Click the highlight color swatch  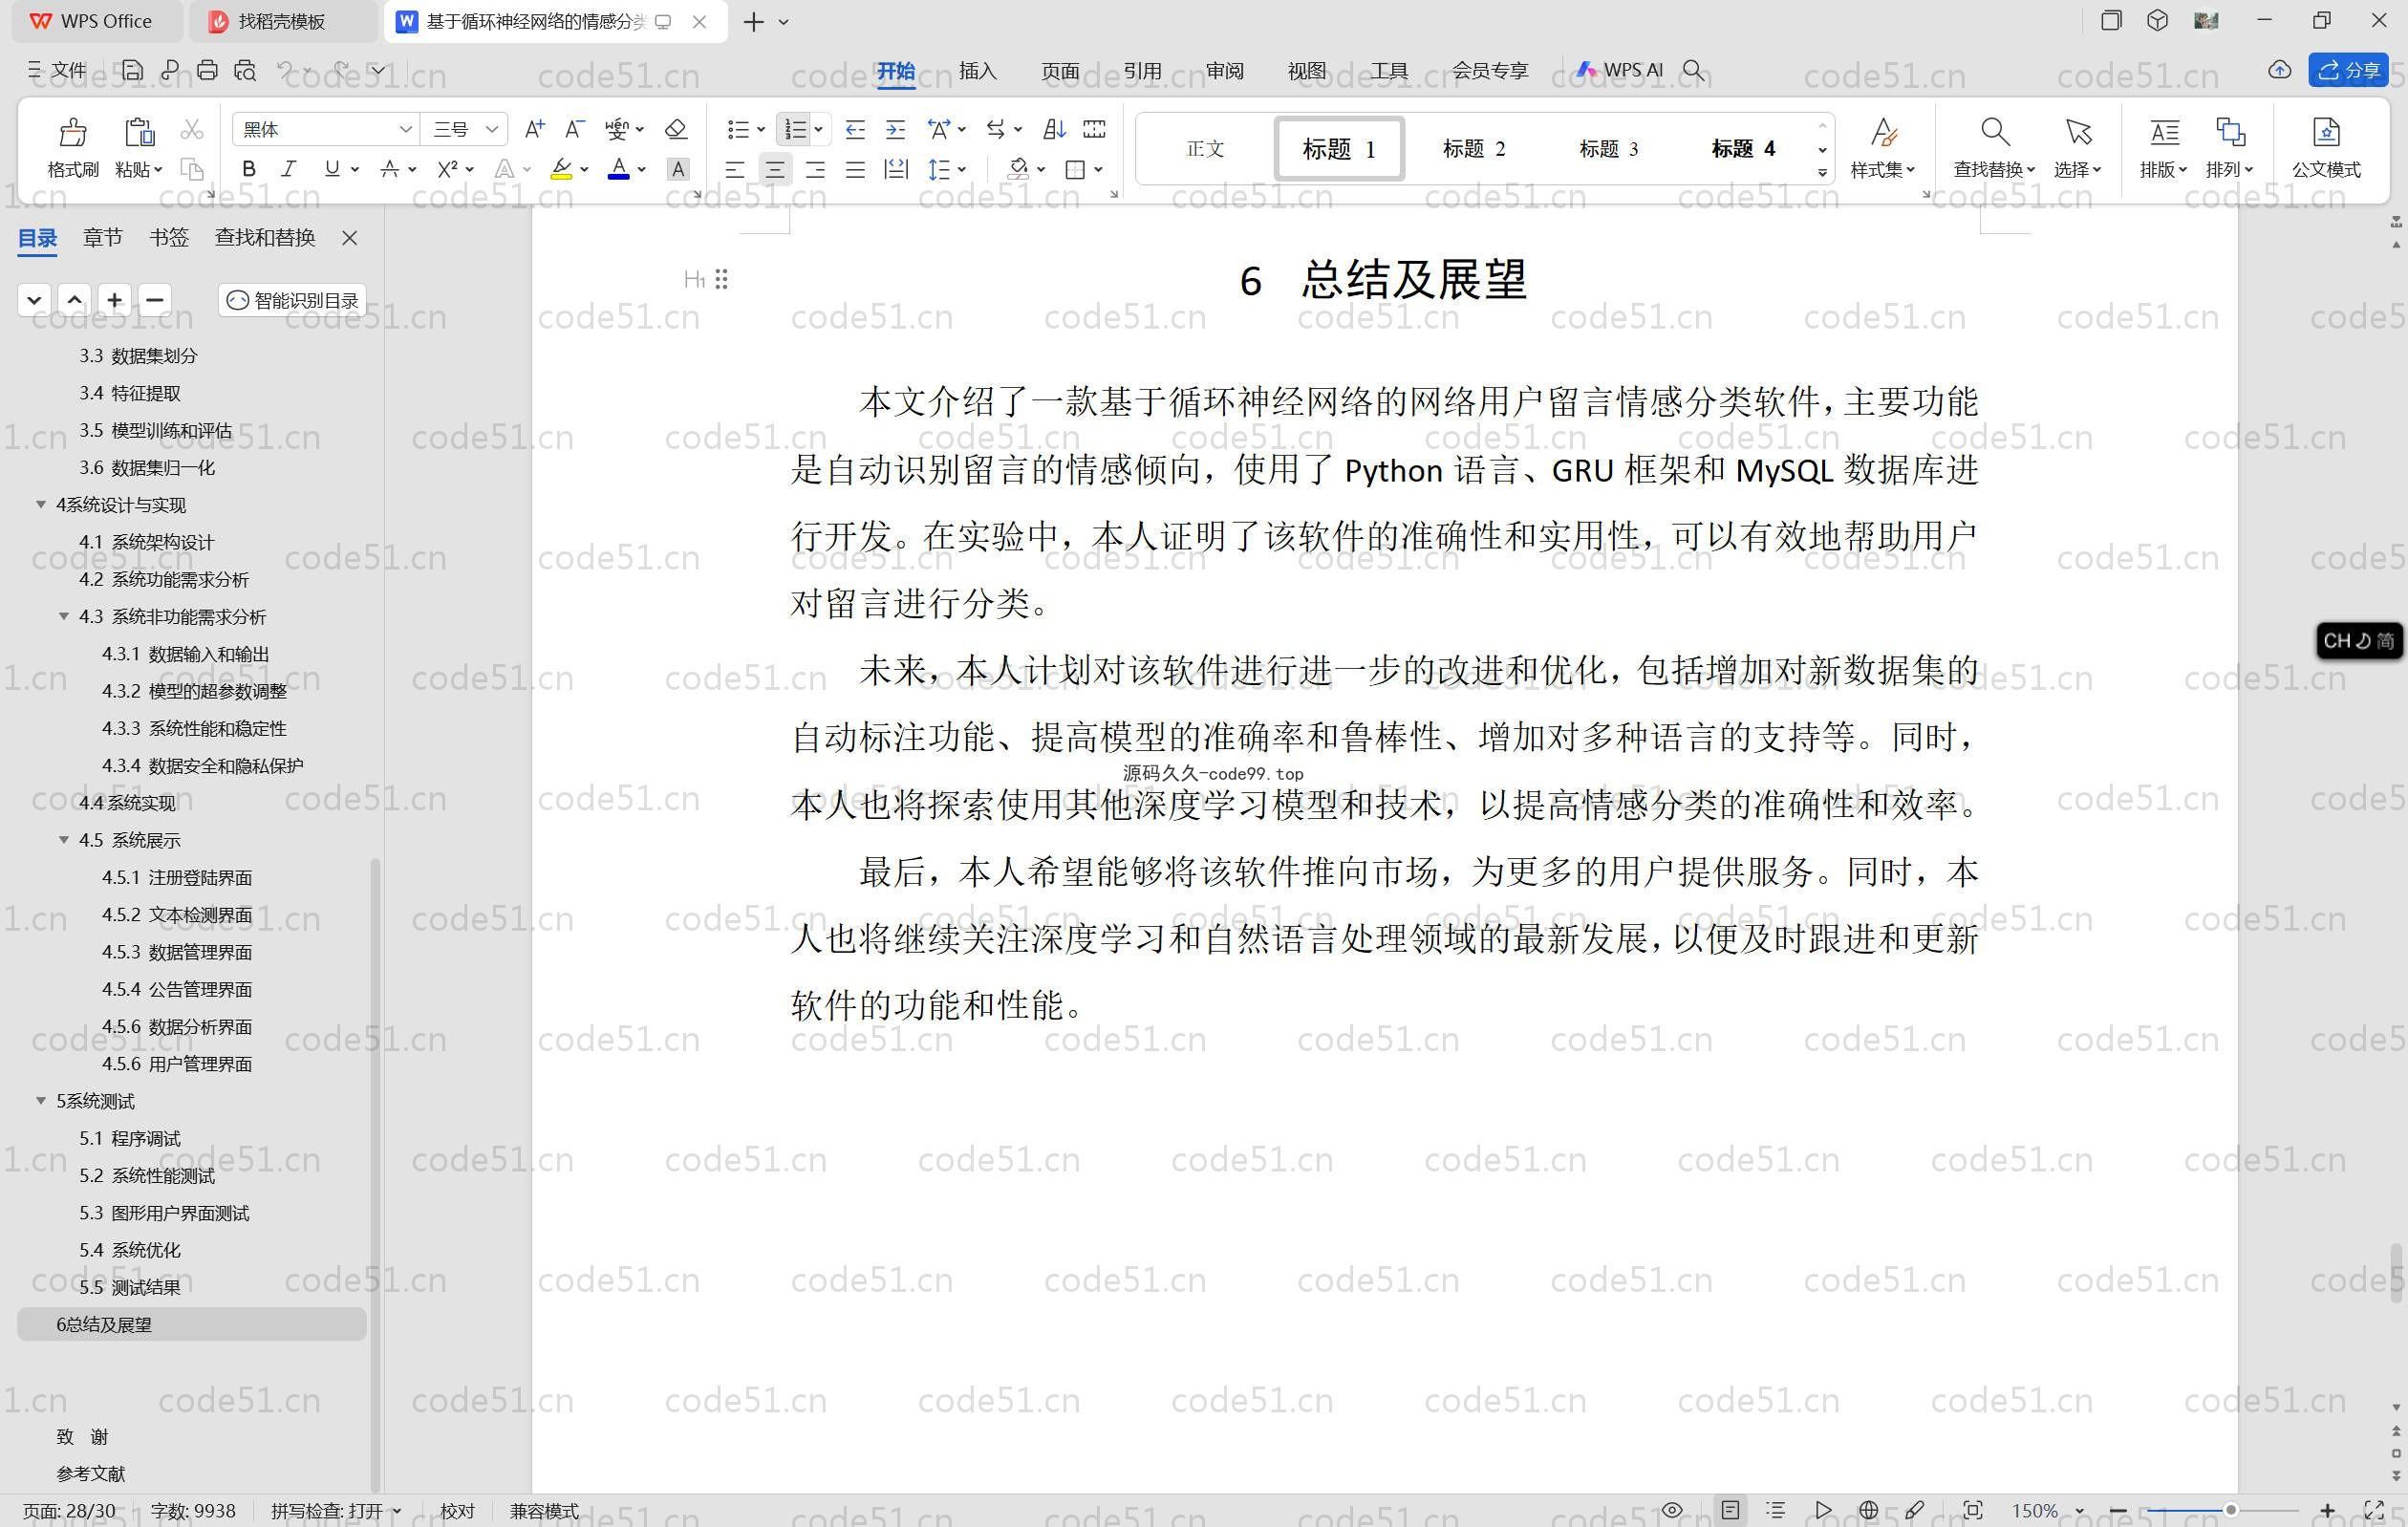tap(562, 169)
